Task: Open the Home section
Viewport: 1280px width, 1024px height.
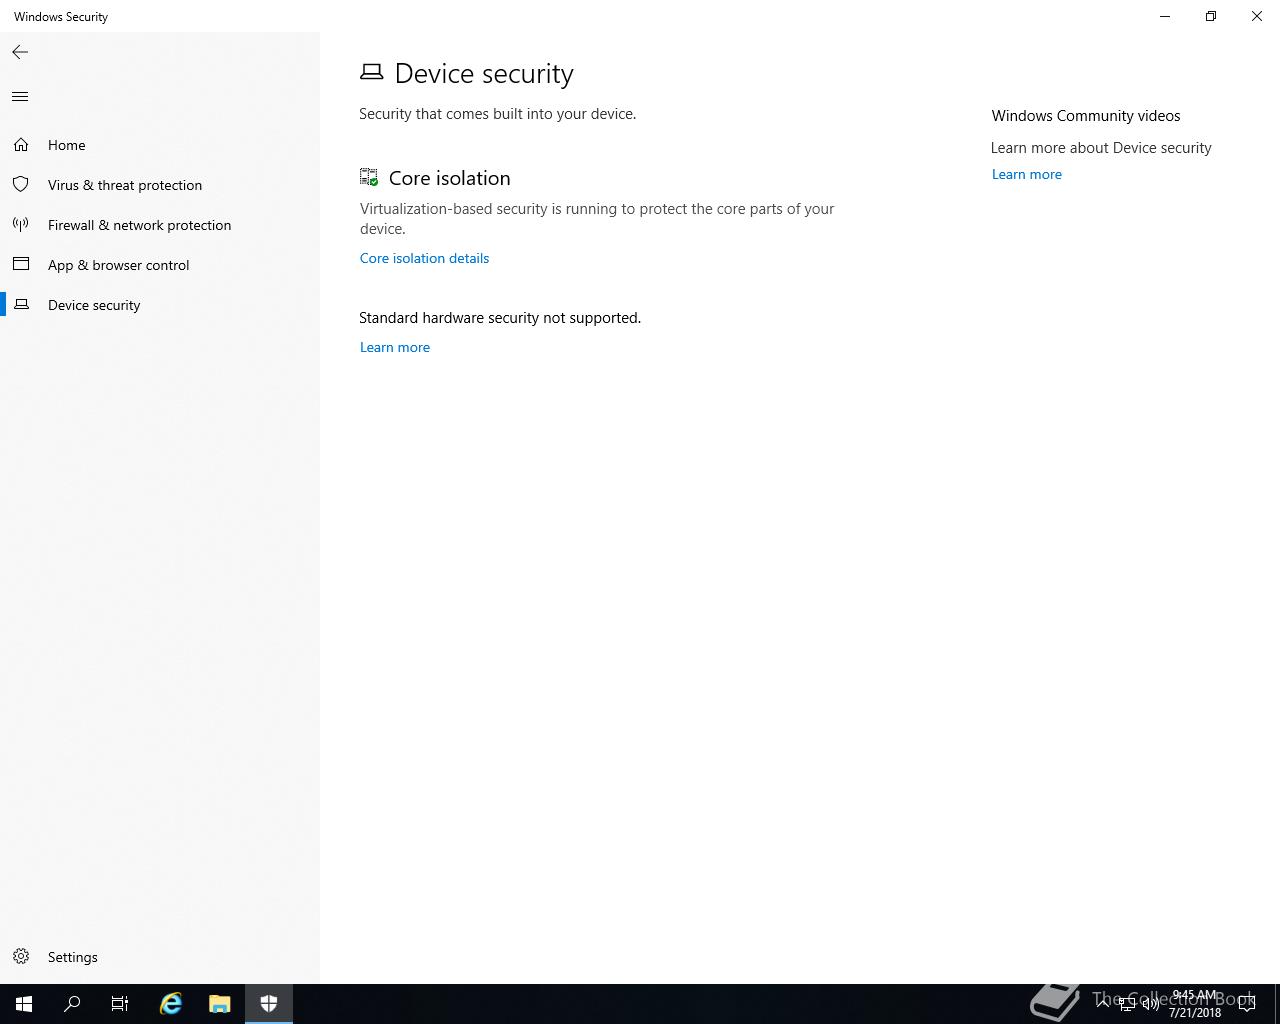Action: pyautogui.click(x=160, y=145)
